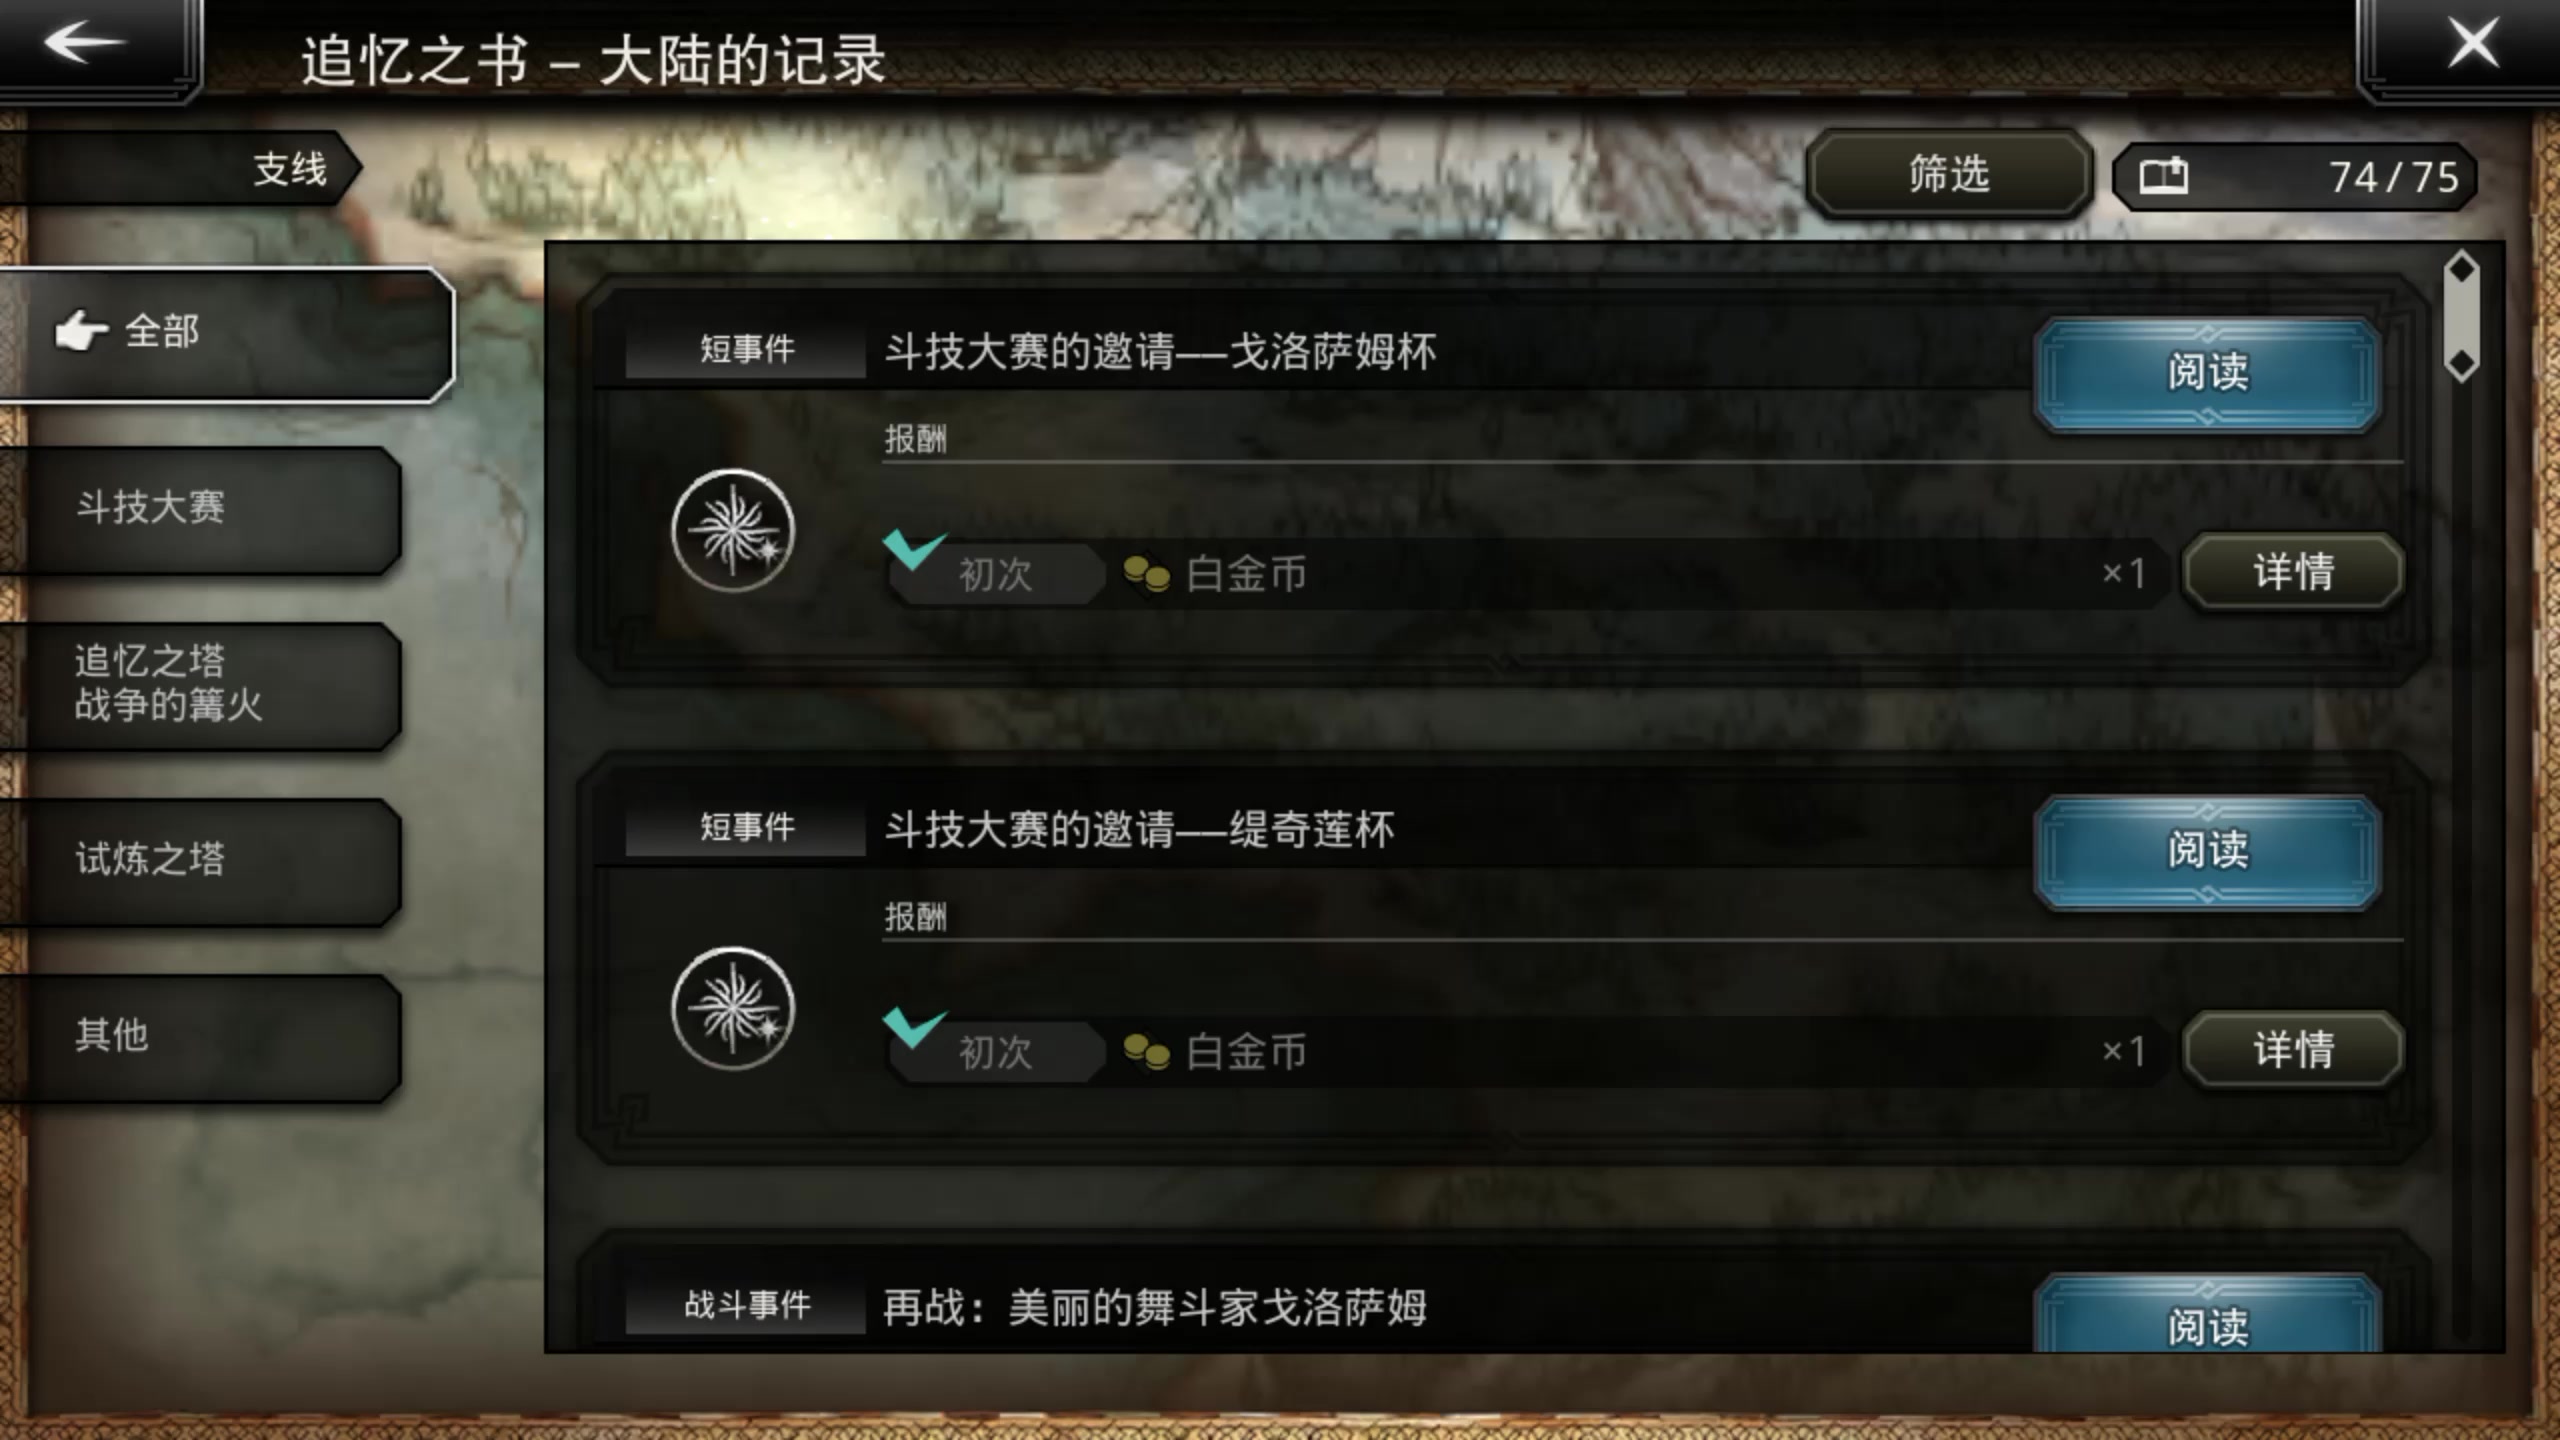2560x1440 pixels.
Task: Click the list scrollbar handle
Action: click(2461, 316)
